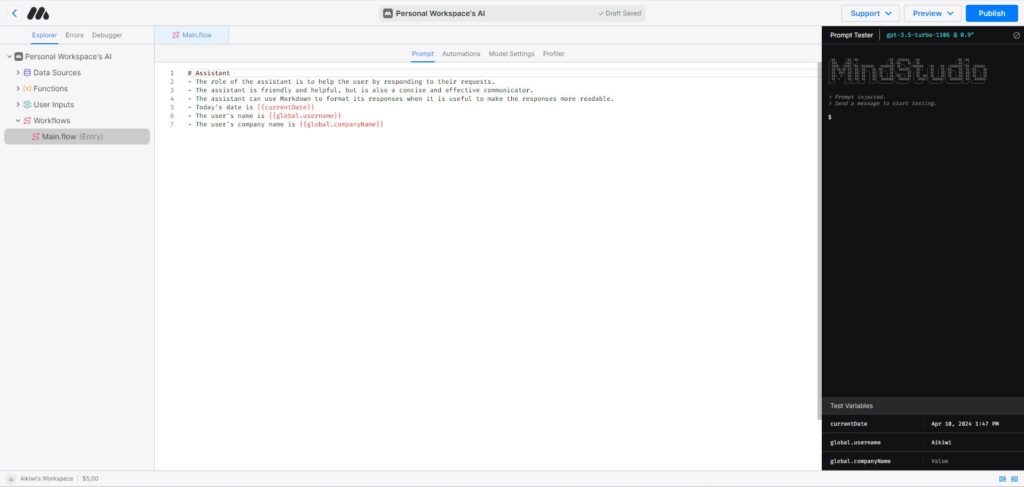Click the User Inputs eye icon
The image size is (1024, 487).
[27, 104]
